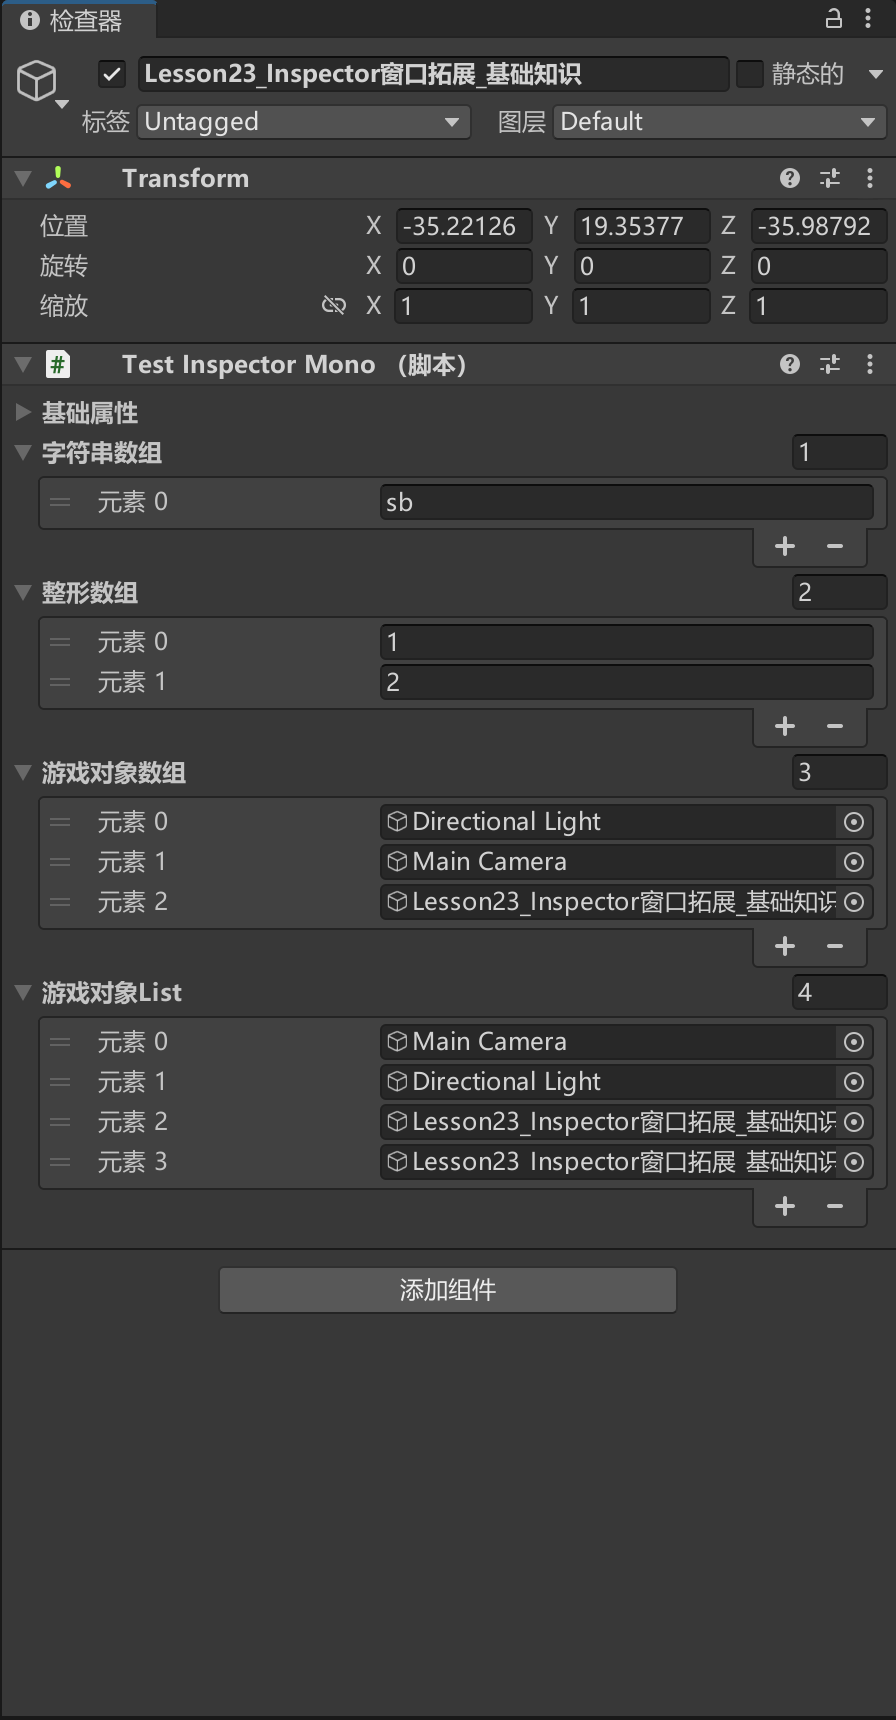Add element to 字符串数组 list
The height and width of the screenshot is (1720, 896).
click(x=785, y=546)
